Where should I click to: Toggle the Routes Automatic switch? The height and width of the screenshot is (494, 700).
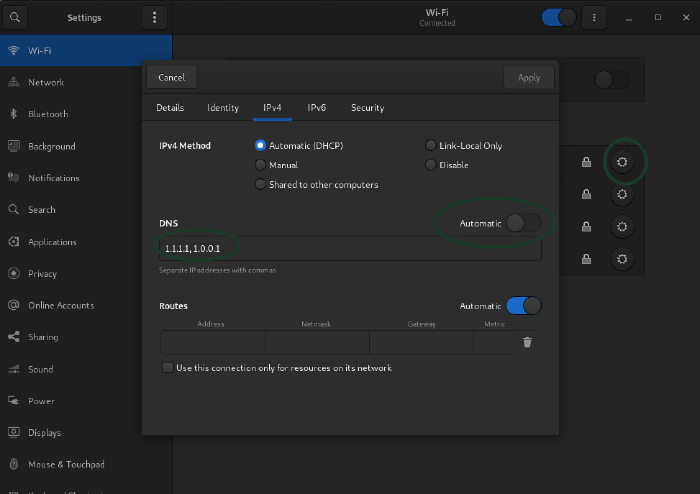[x=523, y=306]
